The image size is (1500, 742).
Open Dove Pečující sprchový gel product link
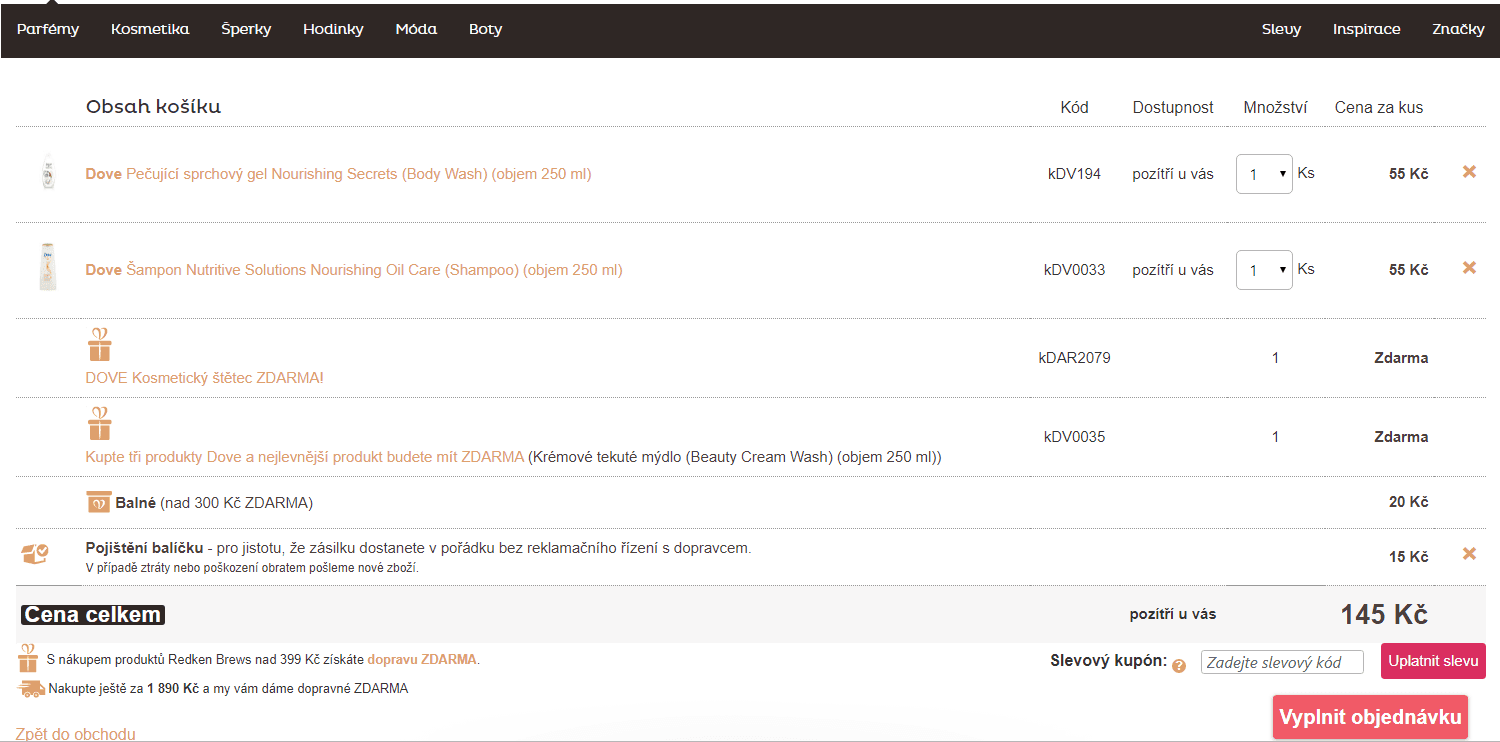point(338,174)
